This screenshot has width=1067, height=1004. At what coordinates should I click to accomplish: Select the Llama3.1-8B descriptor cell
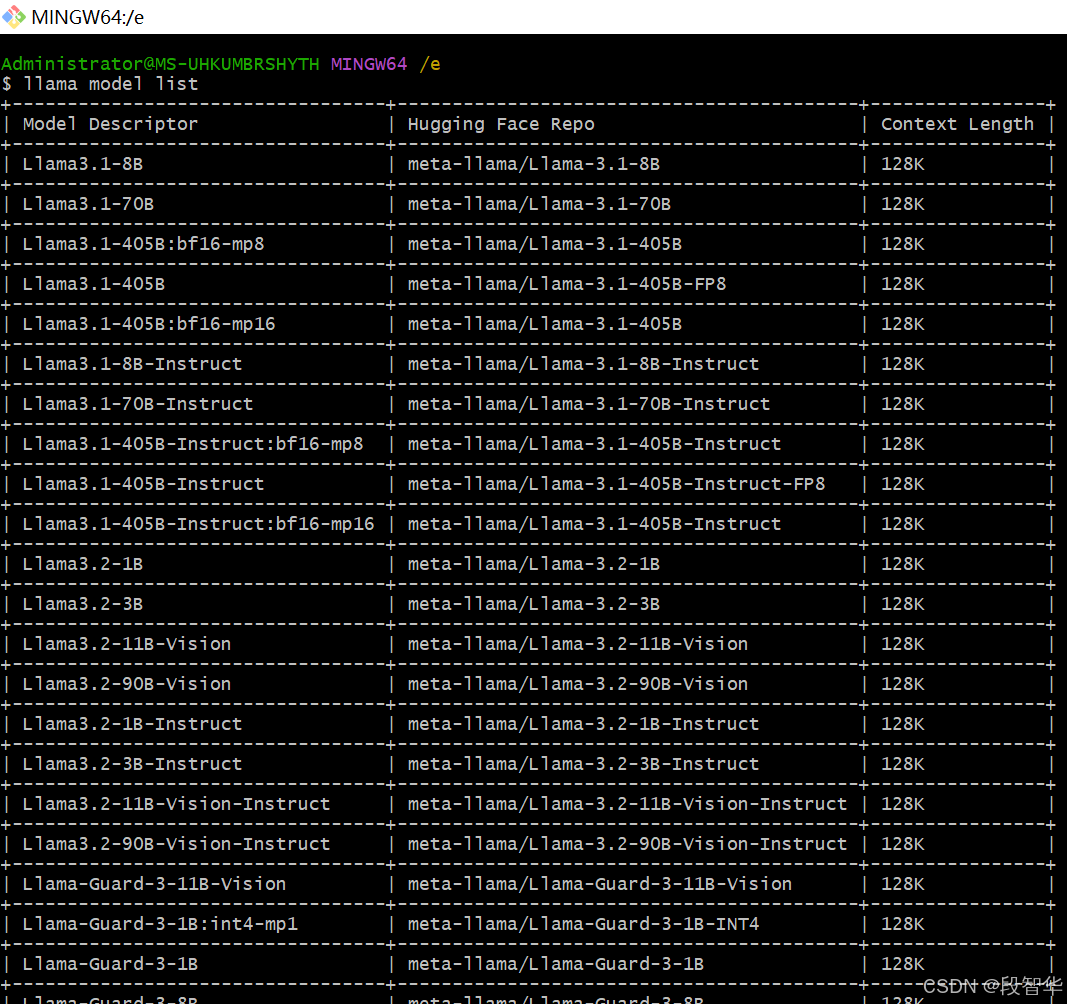click(x=82, y=164)
